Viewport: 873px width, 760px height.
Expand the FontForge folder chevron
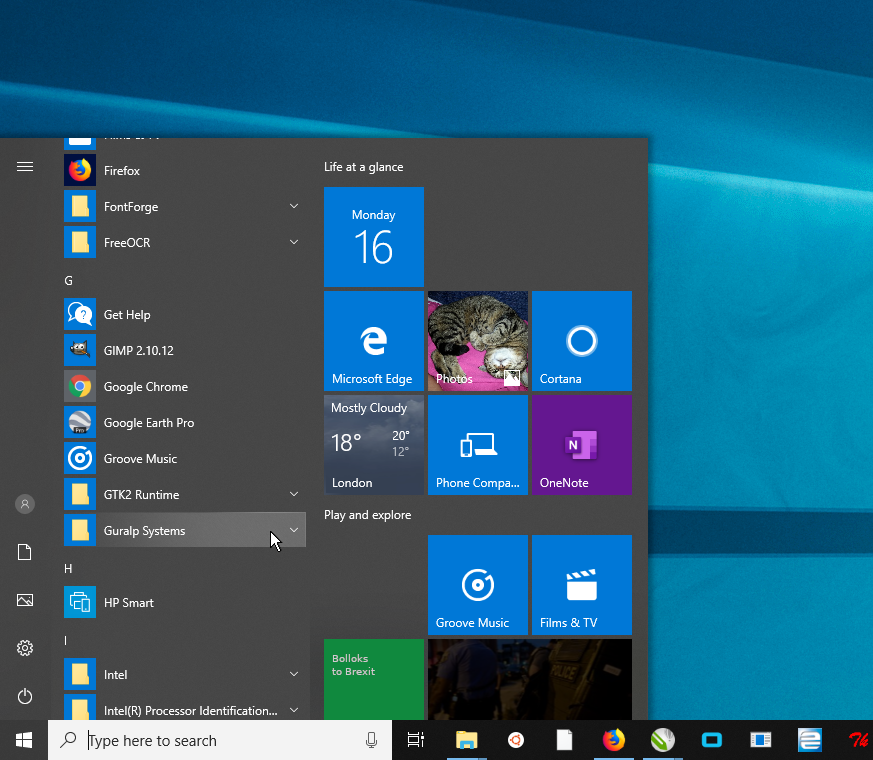293,207
